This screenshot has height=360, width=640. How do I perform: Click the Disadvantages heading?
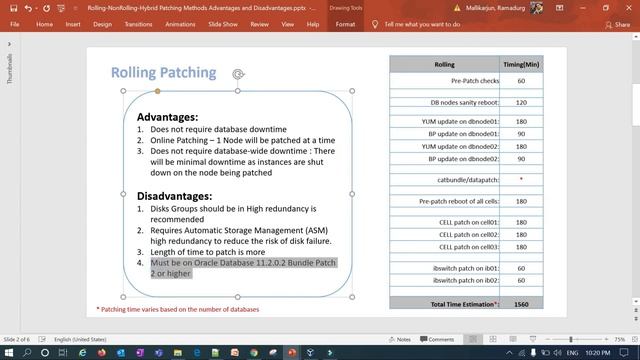174,196
